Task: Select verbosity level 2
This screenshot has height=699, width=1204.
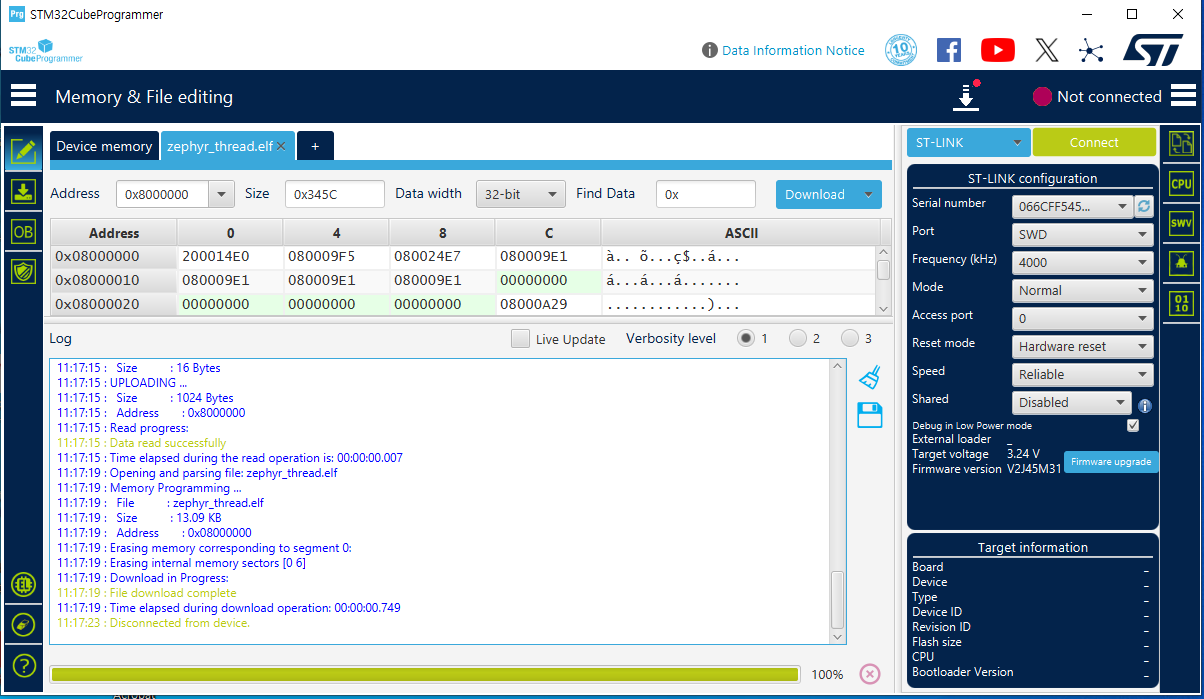Action: 797,338
